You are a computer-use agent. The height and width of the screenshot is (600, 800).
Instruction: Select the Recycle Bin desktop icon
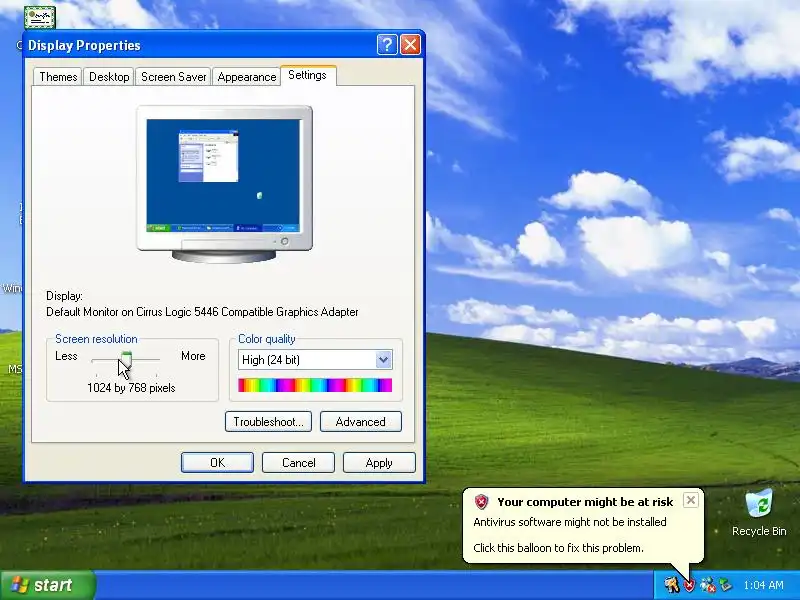tap(759, 513)
